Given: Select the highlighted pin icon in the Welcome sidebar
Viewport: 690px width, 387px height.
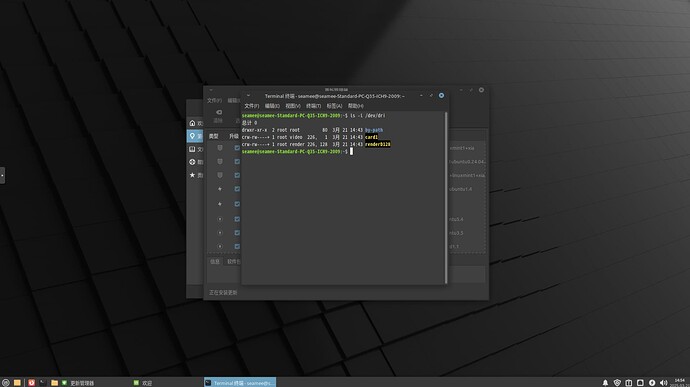Looking at the screenshot, I should [192, 136].
